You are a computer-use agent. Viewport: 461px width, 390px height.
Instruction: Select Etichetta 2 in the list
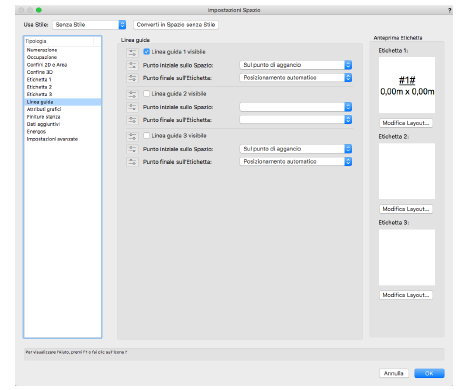(62, 87)
